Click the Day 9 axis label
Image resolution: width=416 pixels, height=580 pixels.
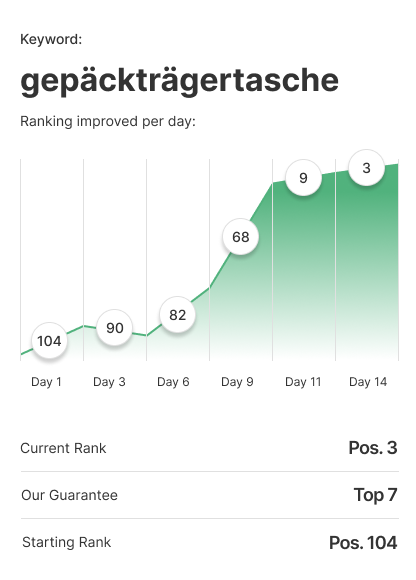pyautogui.click(x=237, y=382)
